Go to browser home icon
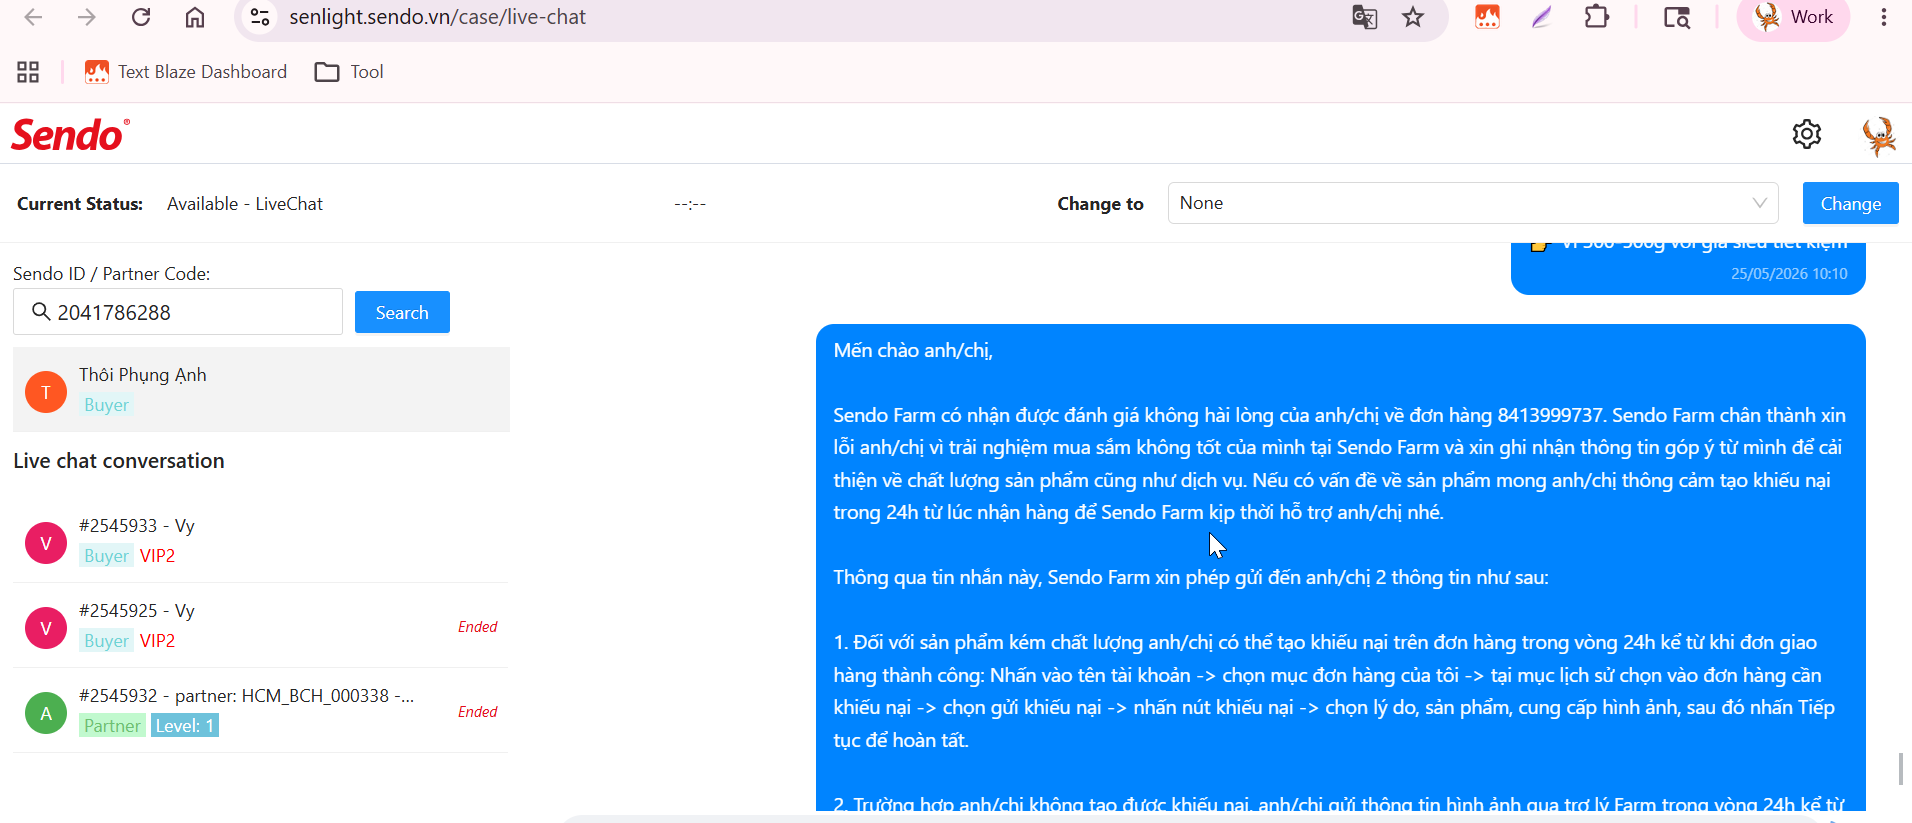 tap(195, 17)
